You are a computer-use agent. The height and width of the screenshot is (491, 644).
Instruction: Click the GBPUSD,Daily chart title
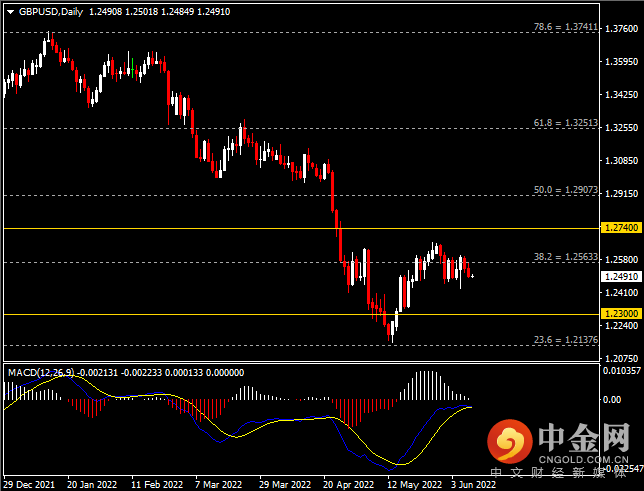coord(51,12)
